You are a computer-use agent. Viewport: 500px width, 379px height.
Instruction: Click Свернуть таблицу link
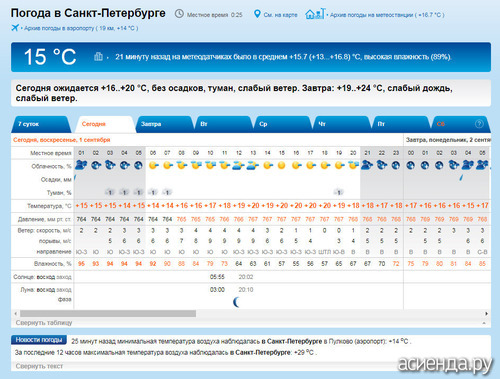tap(44, 323)
